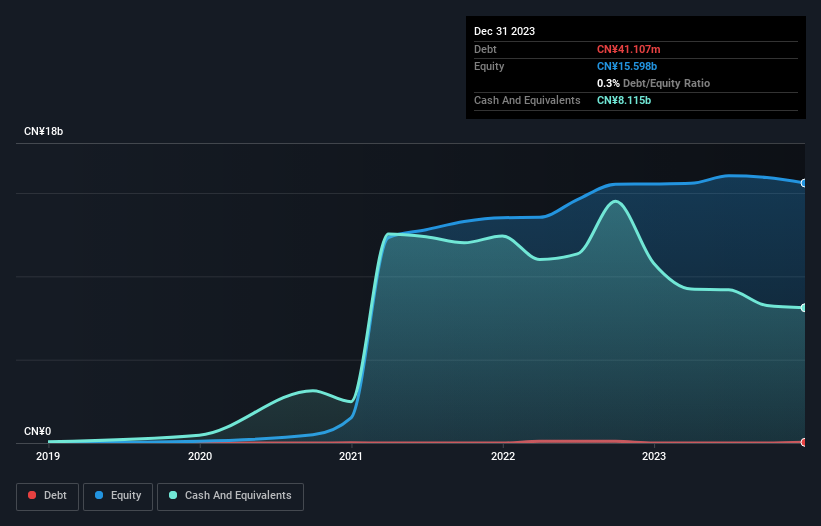Viewport: 821px width, 526px height.
Task: Click the CN¥18b y-axis label
Action: pyautogui.click(x=43, y=131)
